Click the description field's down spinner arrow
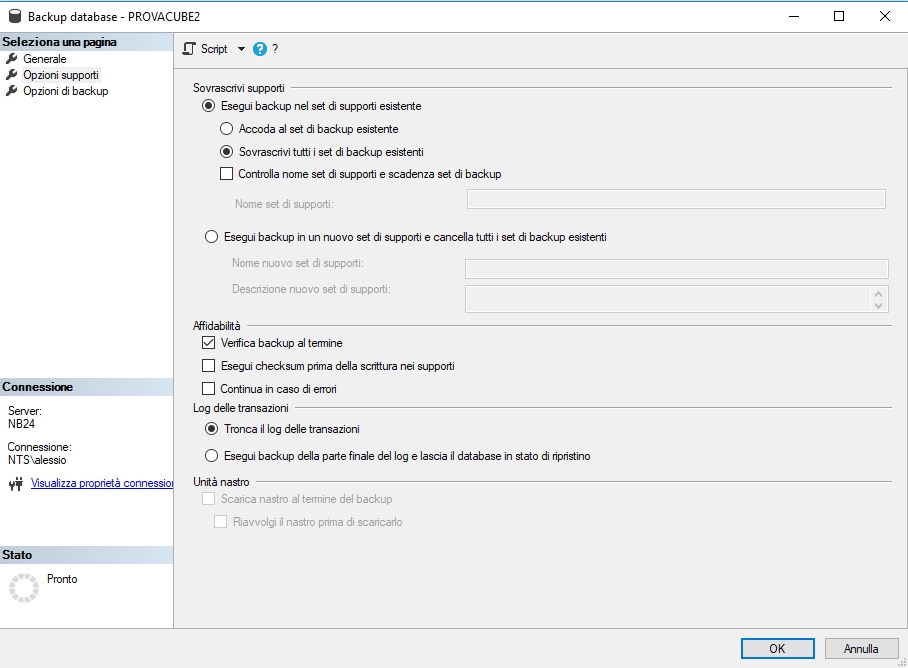The height and width of the screenshot is (668, 908). click(x=878, y=305)
